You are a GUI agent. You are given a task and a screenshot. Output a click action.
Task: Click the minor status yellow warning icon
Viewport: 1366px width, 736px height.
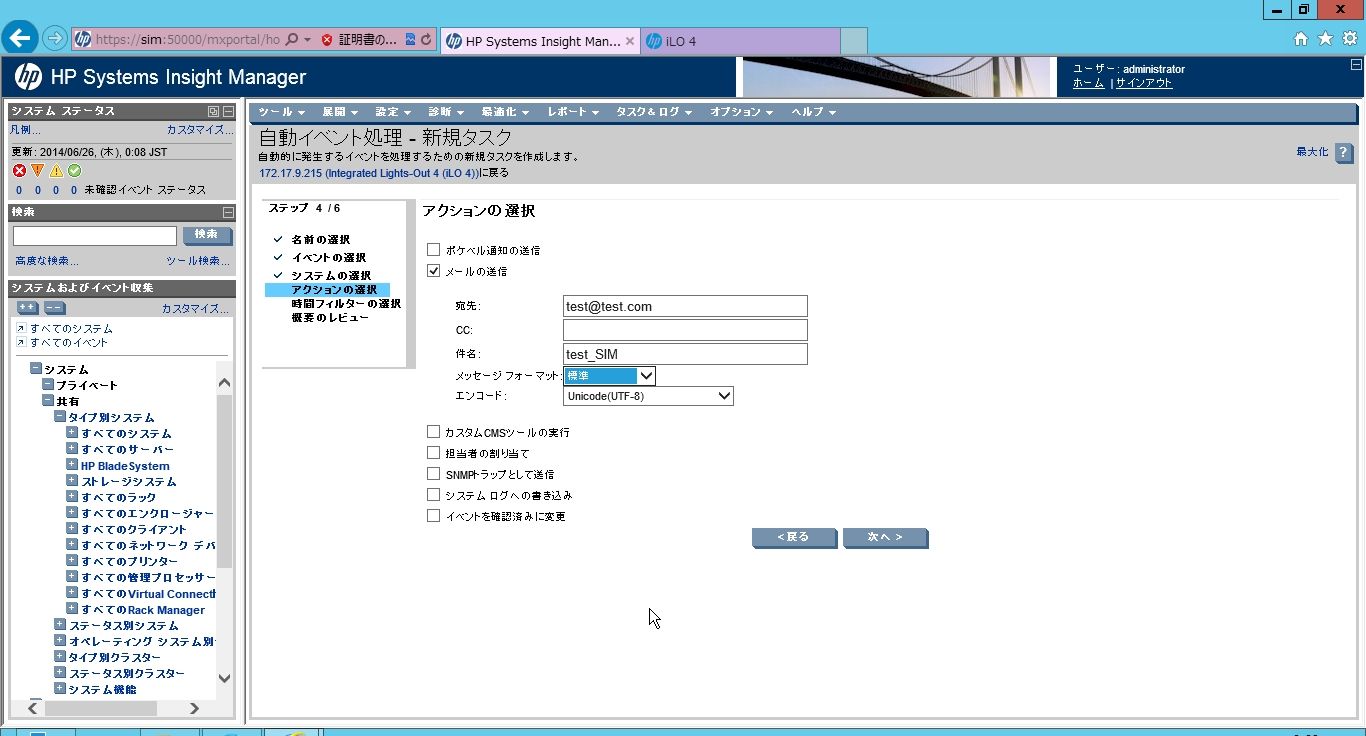(56, 171)
